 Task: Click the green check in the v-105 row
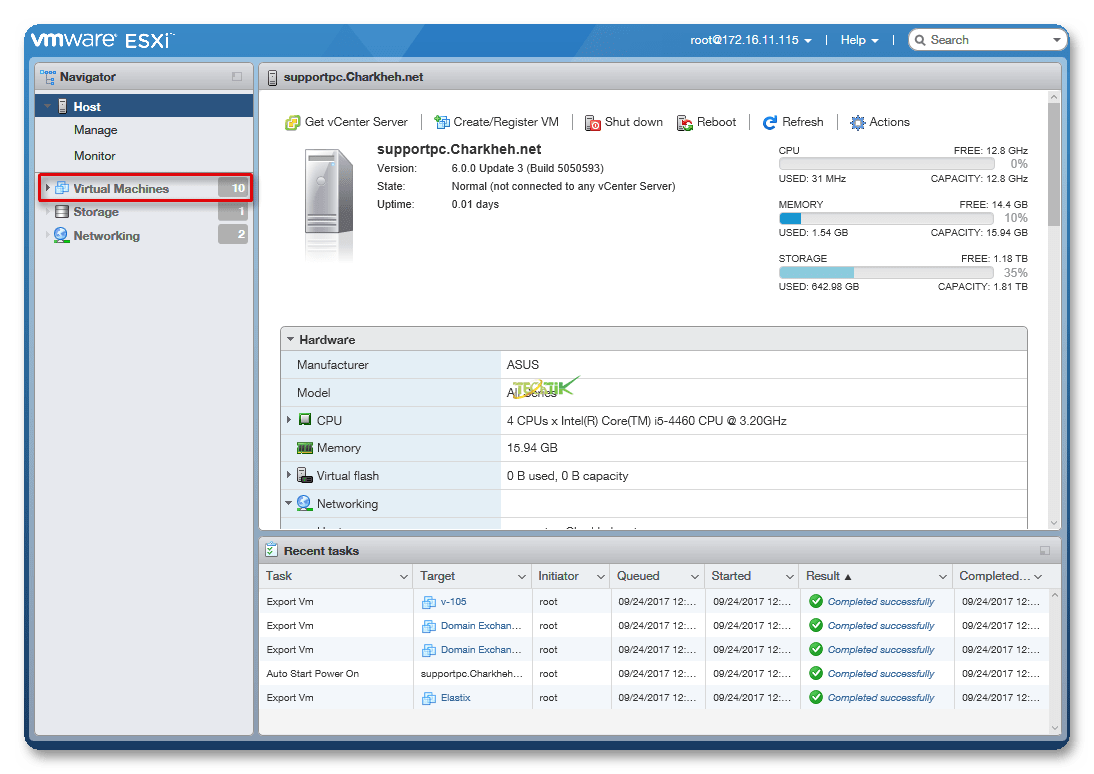(816, 601)
